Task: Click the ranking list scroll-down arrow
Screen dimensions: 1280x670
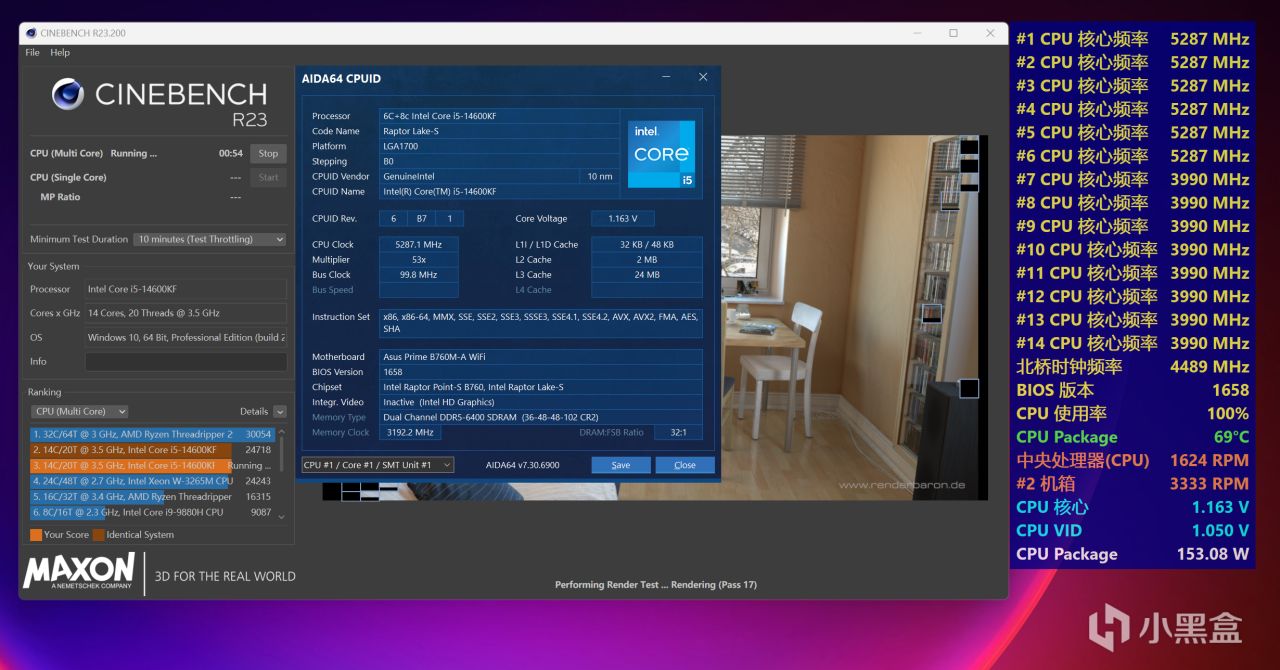Action: 281,517
